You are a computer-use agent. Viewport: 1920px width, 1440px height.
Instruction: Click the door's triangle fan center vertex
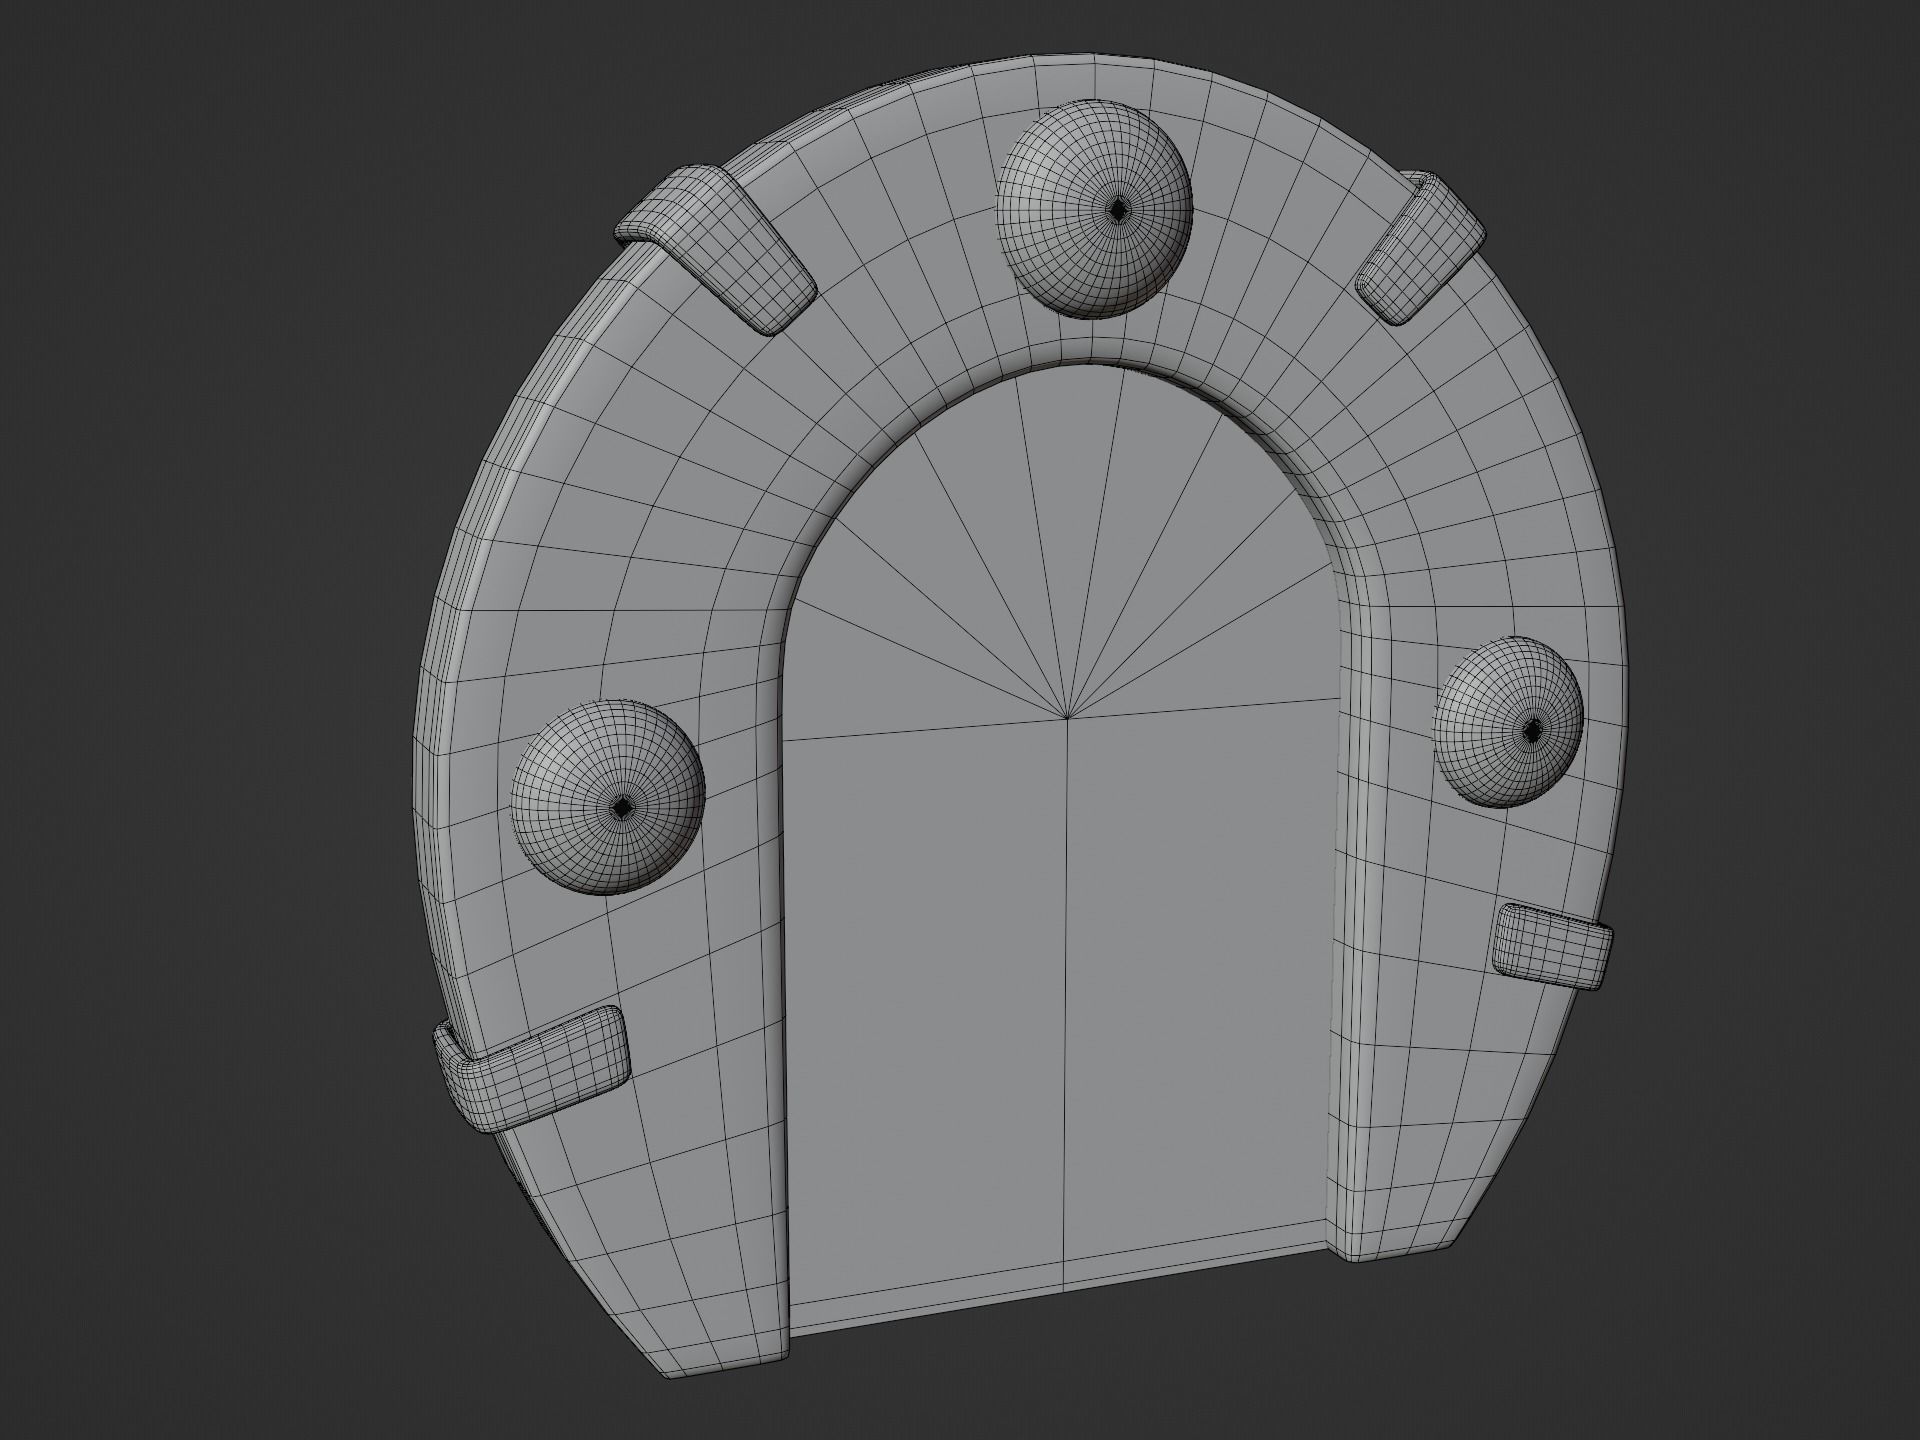pos(1068,717)
